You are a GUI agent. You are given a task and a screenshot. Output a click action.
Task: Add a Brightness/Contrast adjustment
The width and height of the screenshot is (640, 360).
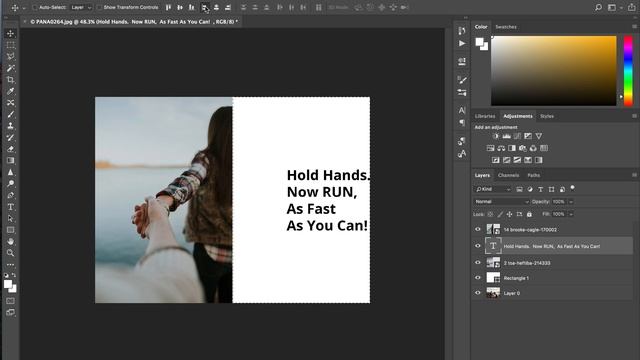[496, 136]
